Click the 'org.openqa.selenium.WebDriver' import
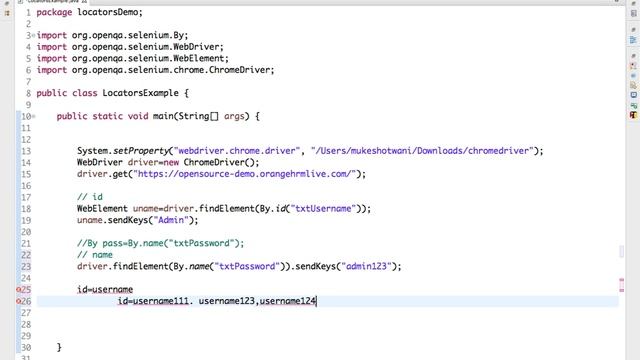 coord(147,47)
